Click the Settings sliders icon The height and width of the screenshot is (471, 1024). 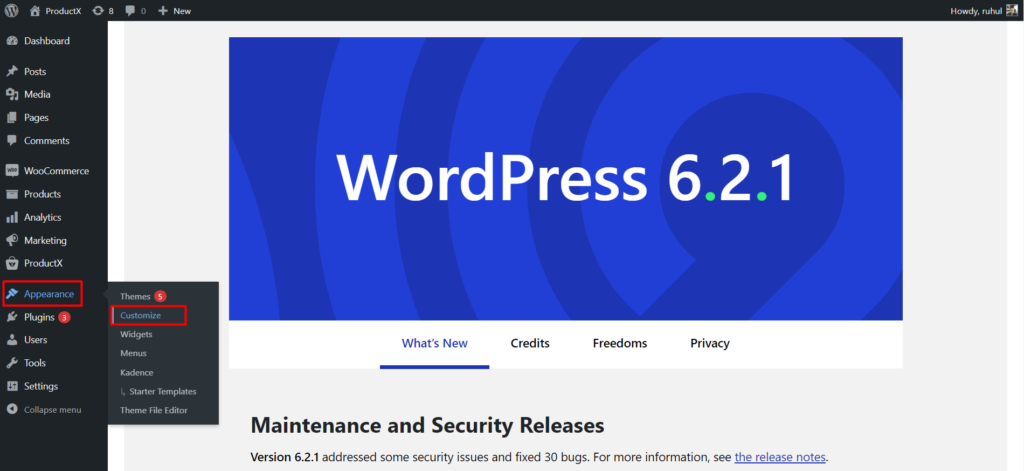(12, 386)
